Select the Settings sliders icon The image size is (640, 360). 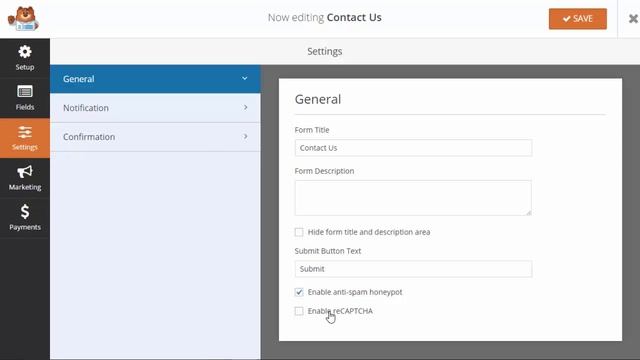click(25, 132)
